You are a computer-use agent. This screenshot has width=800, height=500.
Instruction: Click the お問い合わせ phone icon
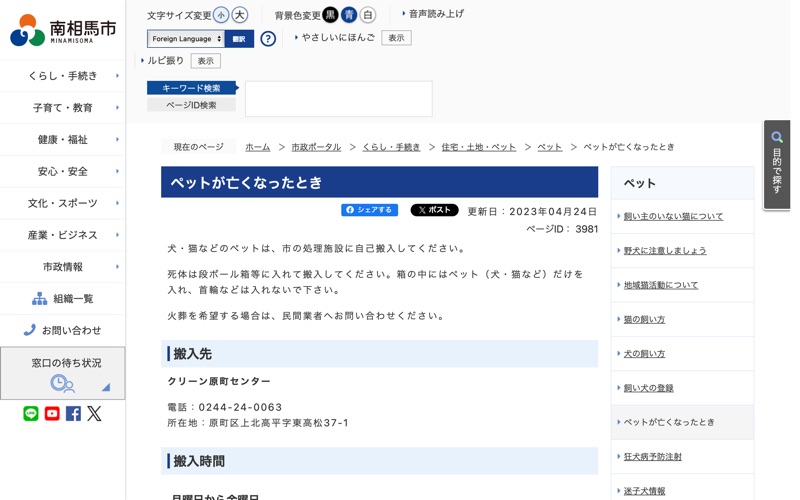(x=30, y=330)
